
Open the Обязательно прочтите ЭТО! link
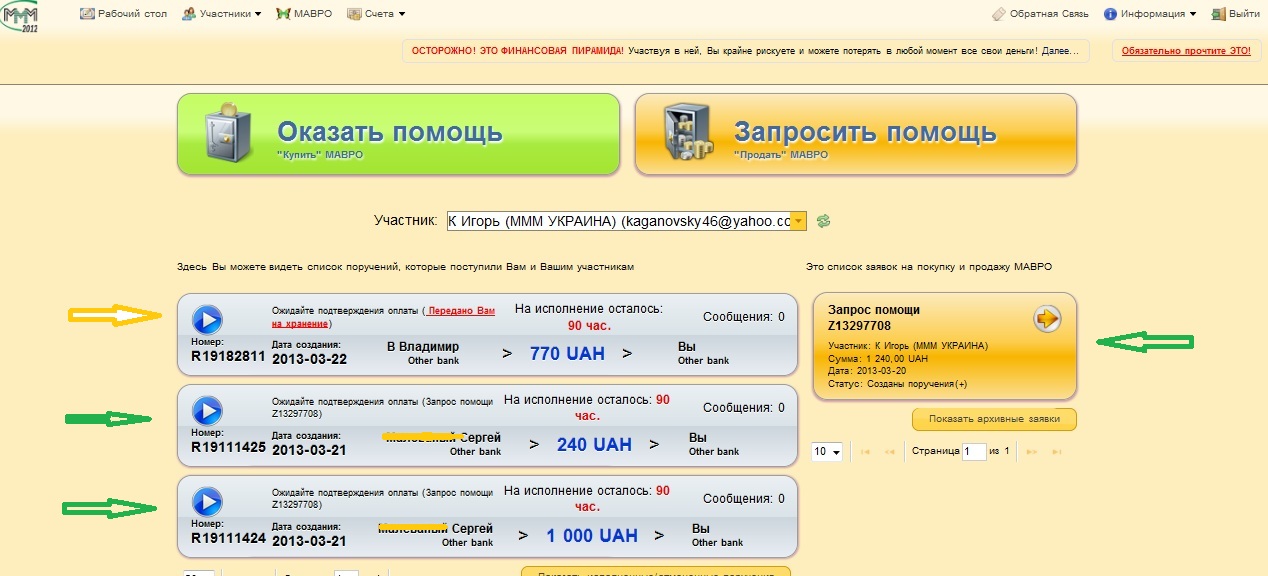[1186, 50]
